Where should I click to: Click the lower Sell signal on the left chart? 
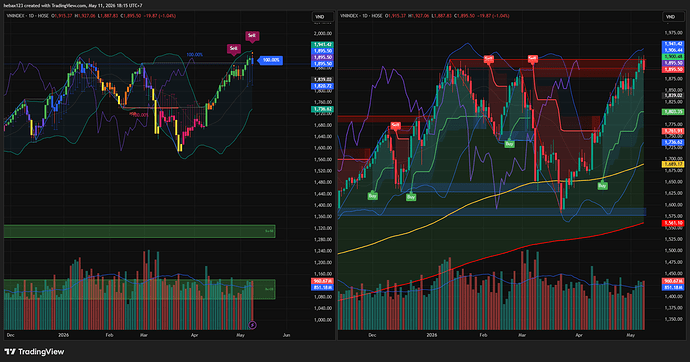pyautogui.click(x=234, y=49)
